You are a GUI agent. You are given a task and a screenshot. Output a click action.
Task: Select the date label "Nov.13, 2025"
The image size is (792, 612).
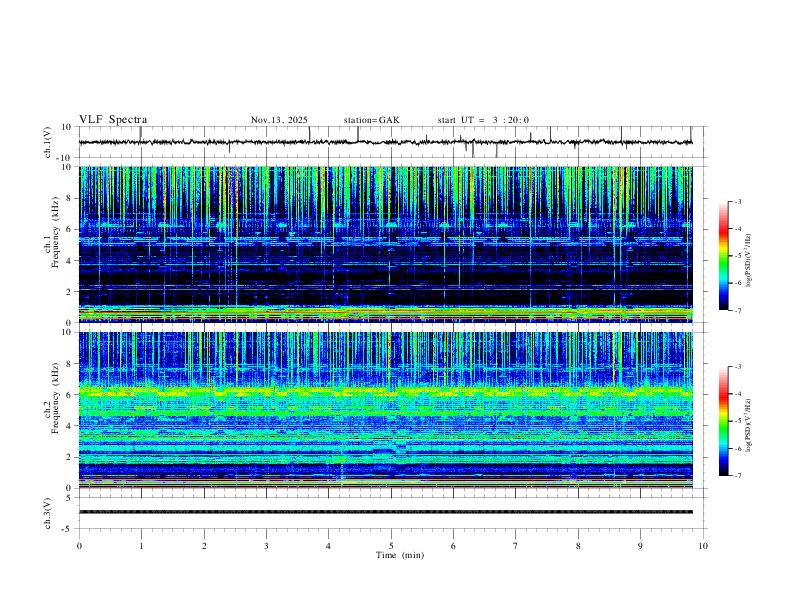click(279, 120)
